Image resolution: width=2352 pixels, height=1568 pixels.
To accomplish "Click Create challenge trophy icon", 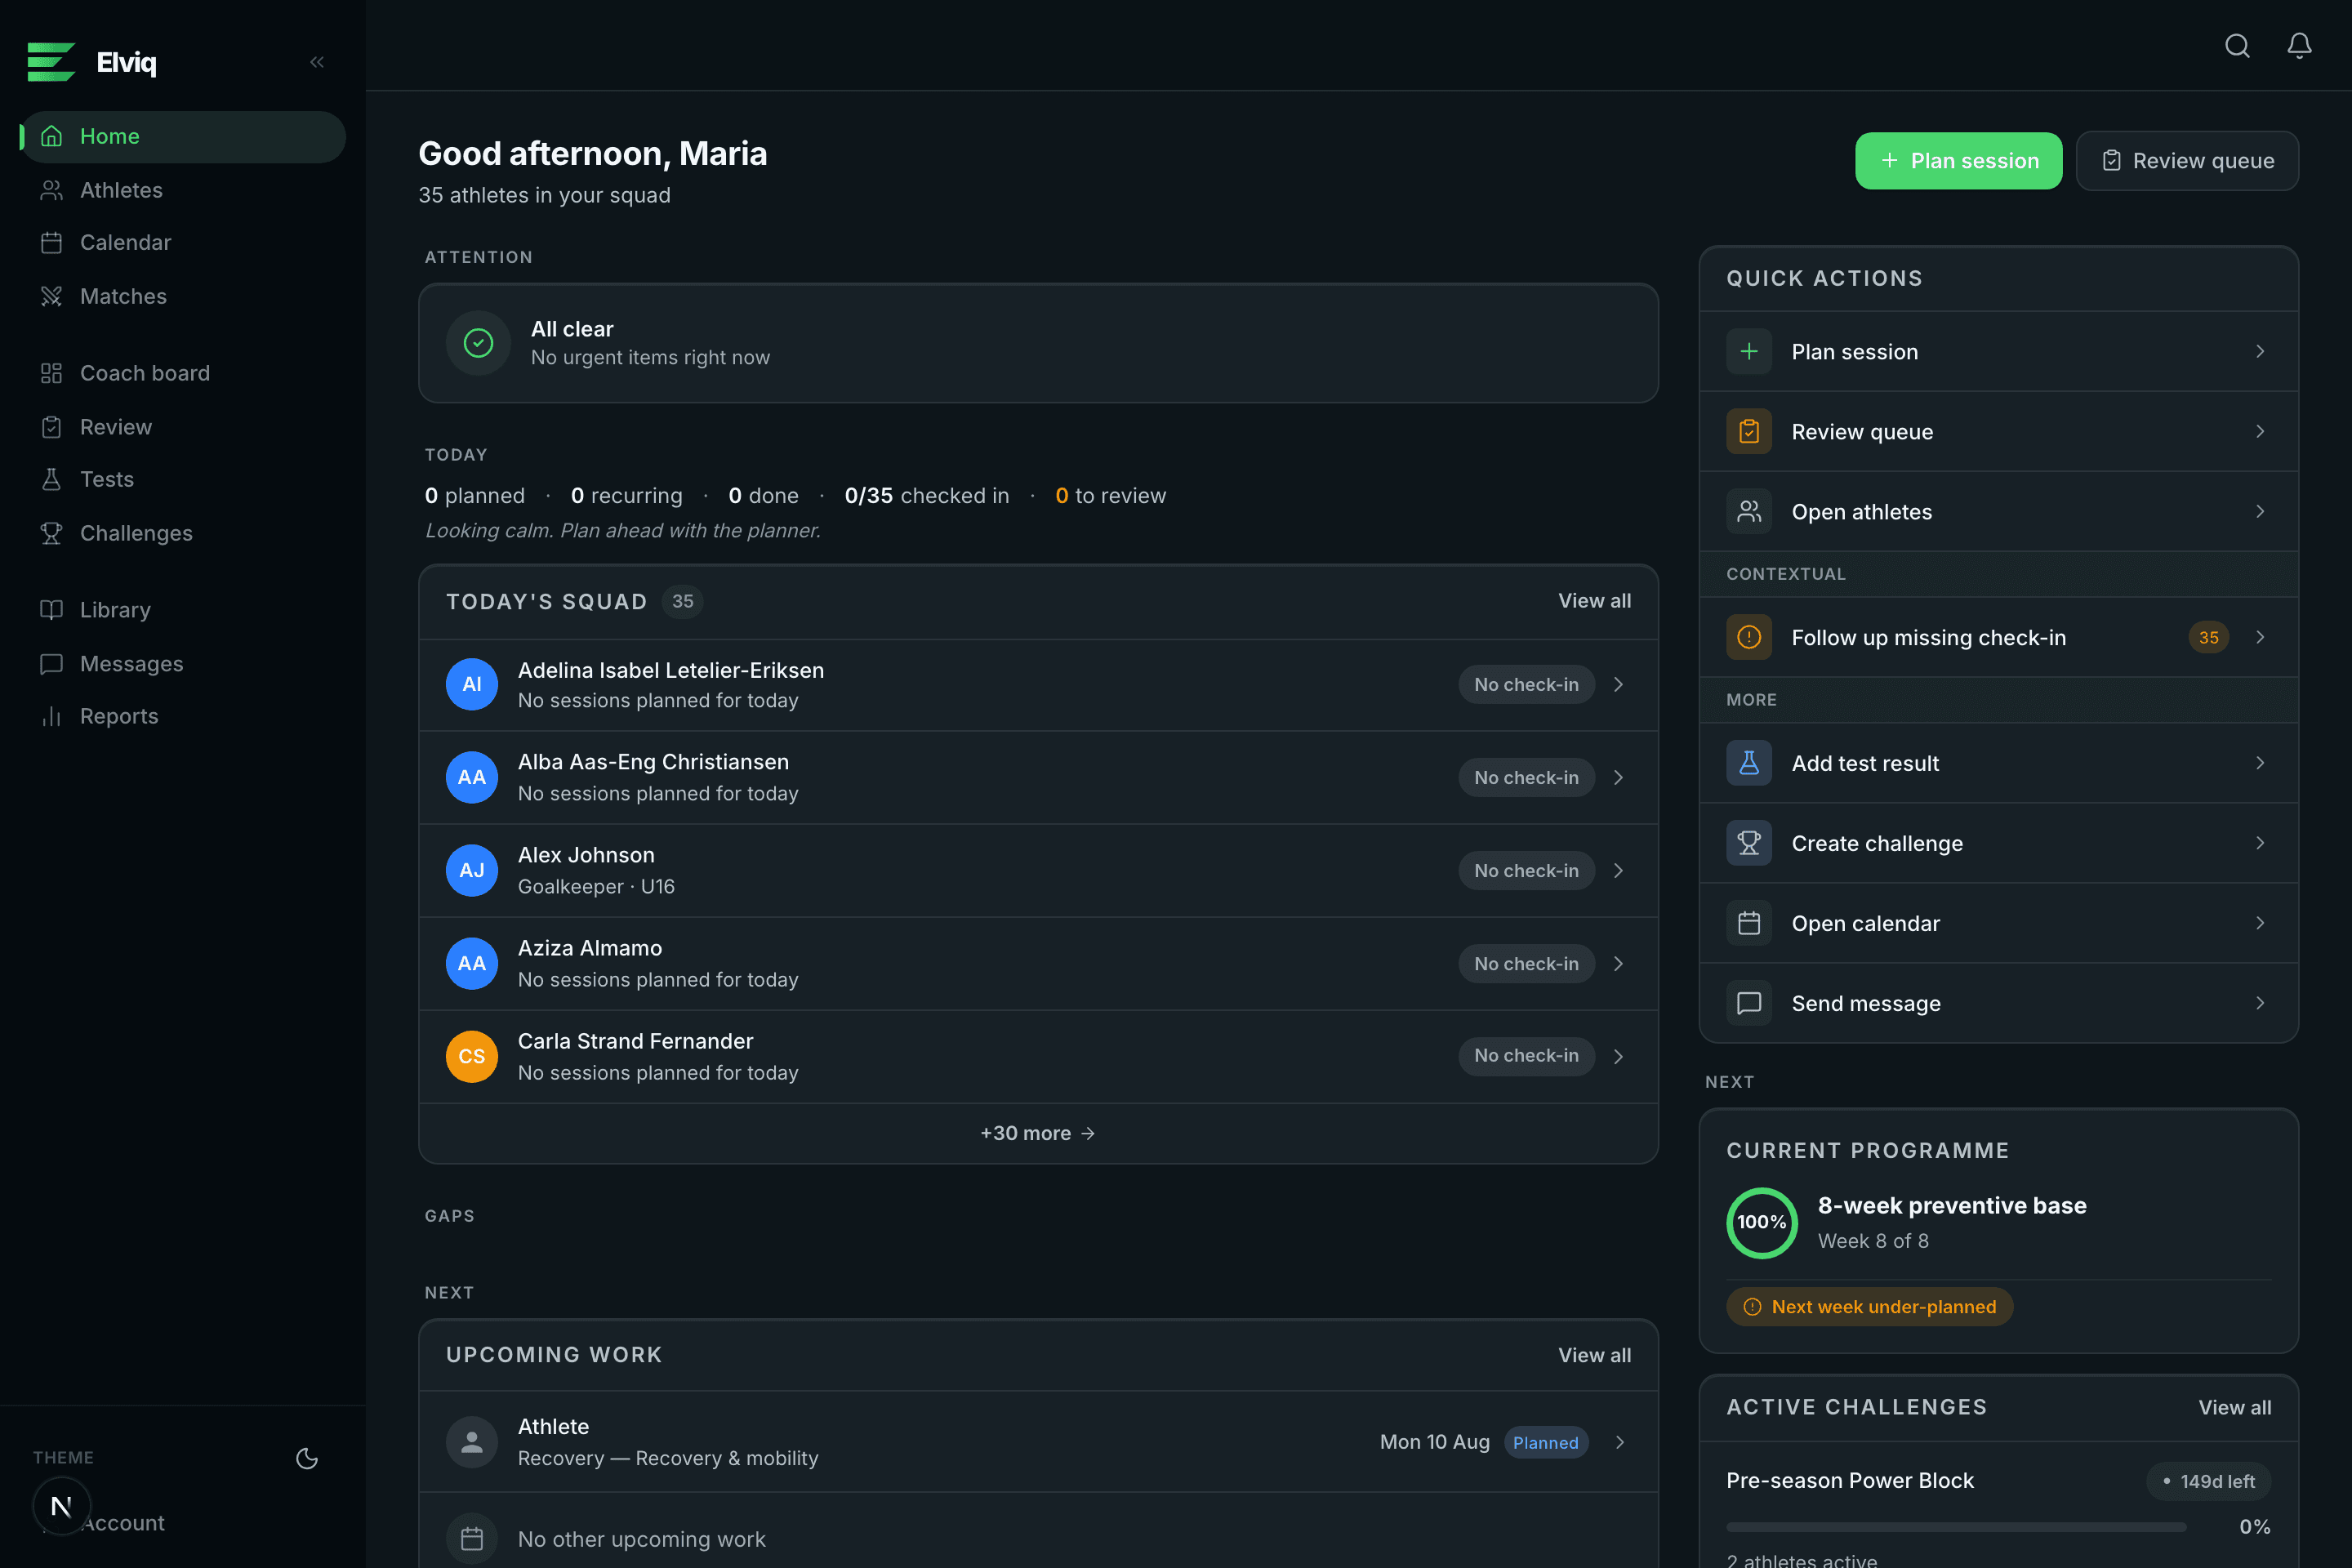I will [1748, 843].
